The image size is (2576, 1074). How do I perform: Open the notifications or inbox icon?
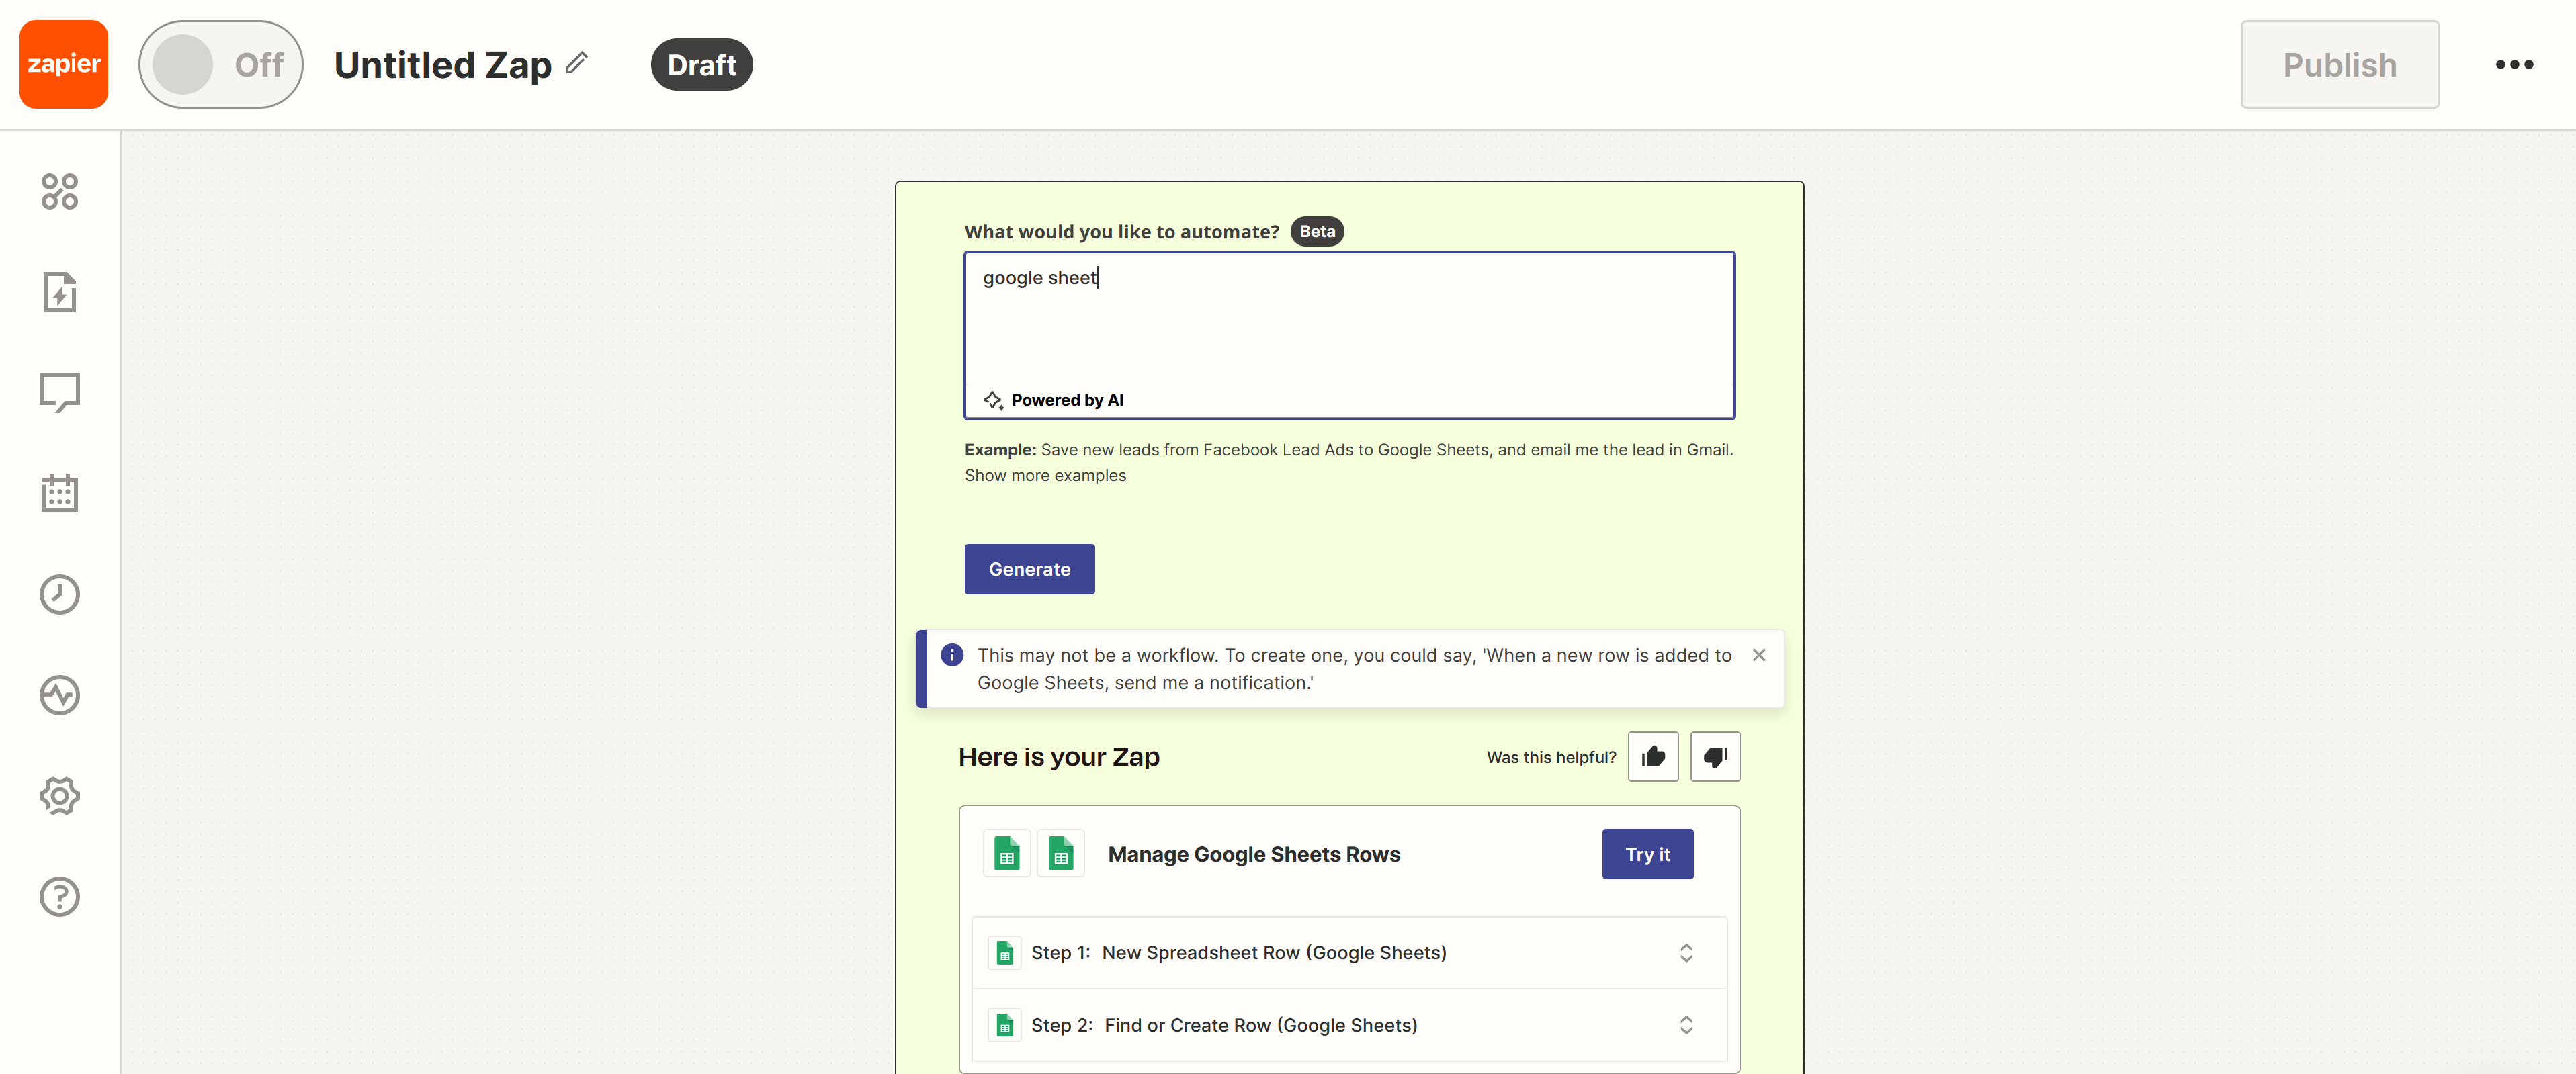(59, 392)
